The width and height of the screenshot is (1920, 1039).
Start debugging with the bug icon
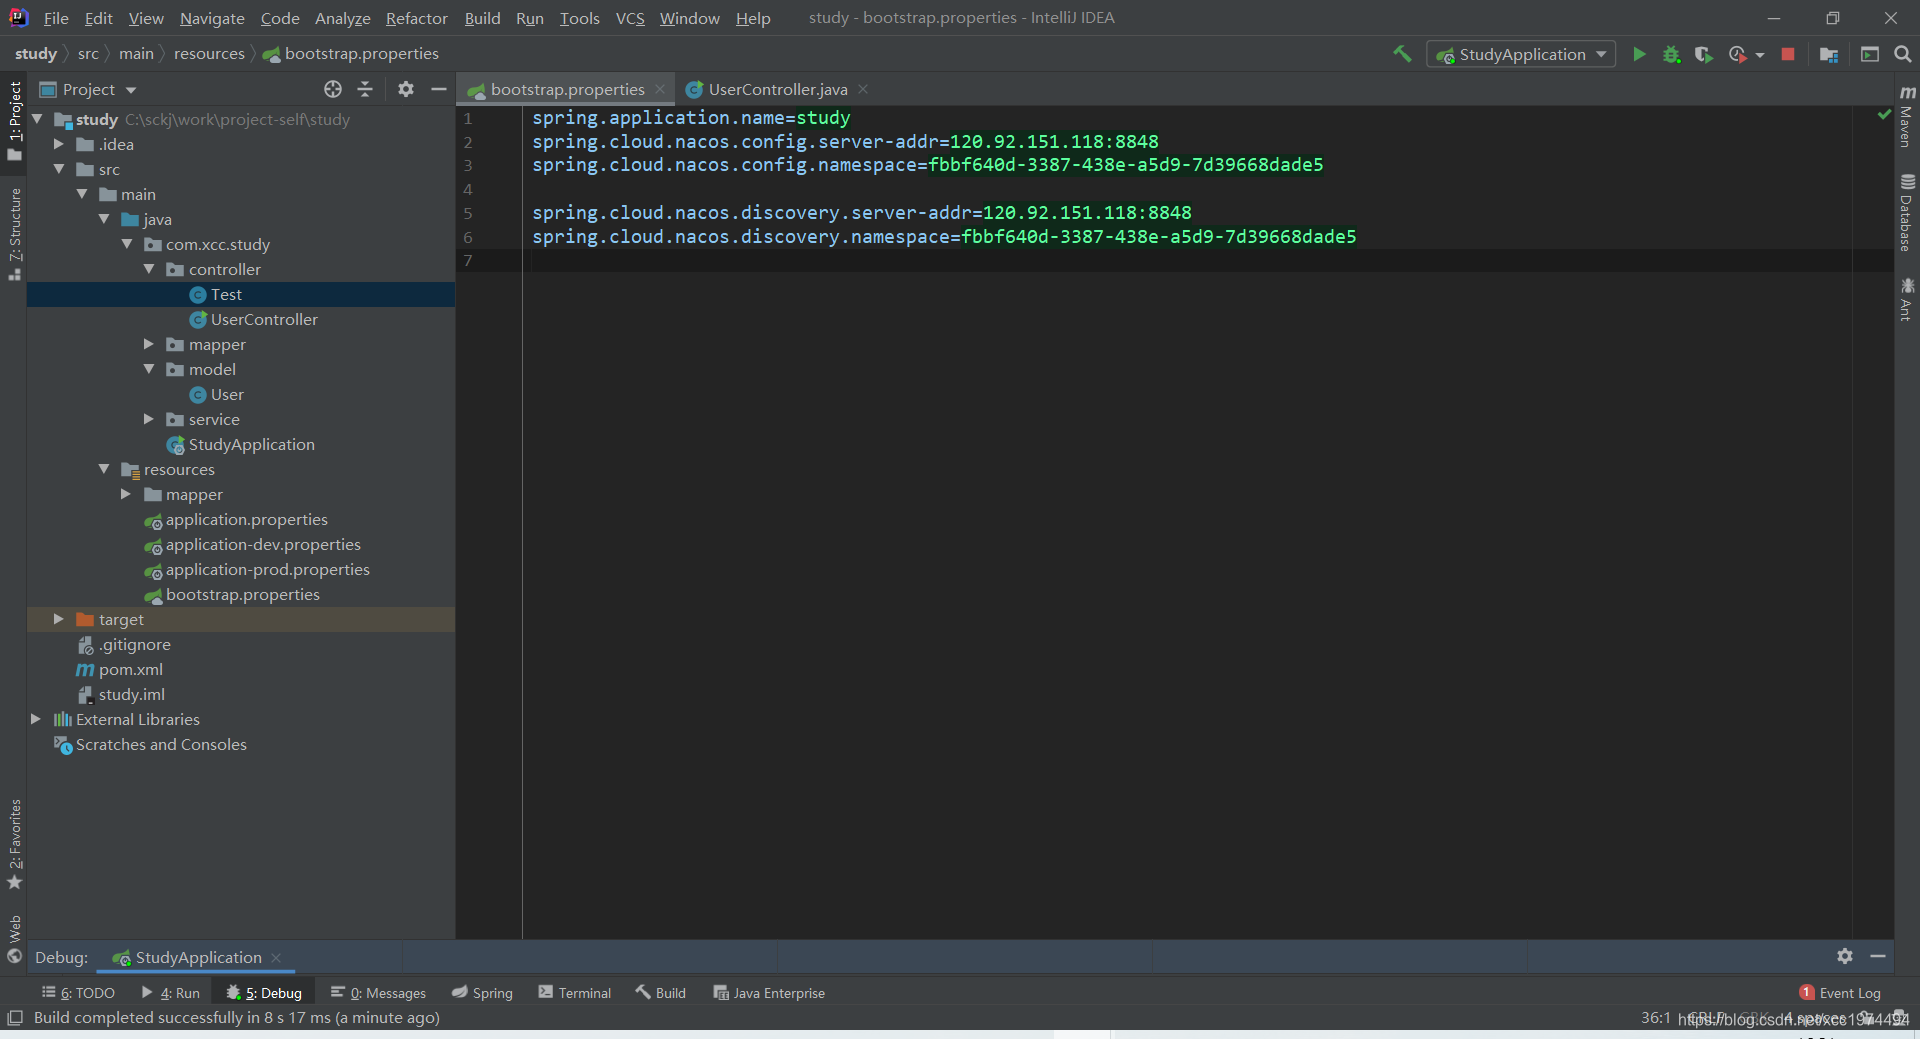pos(1671,54)
